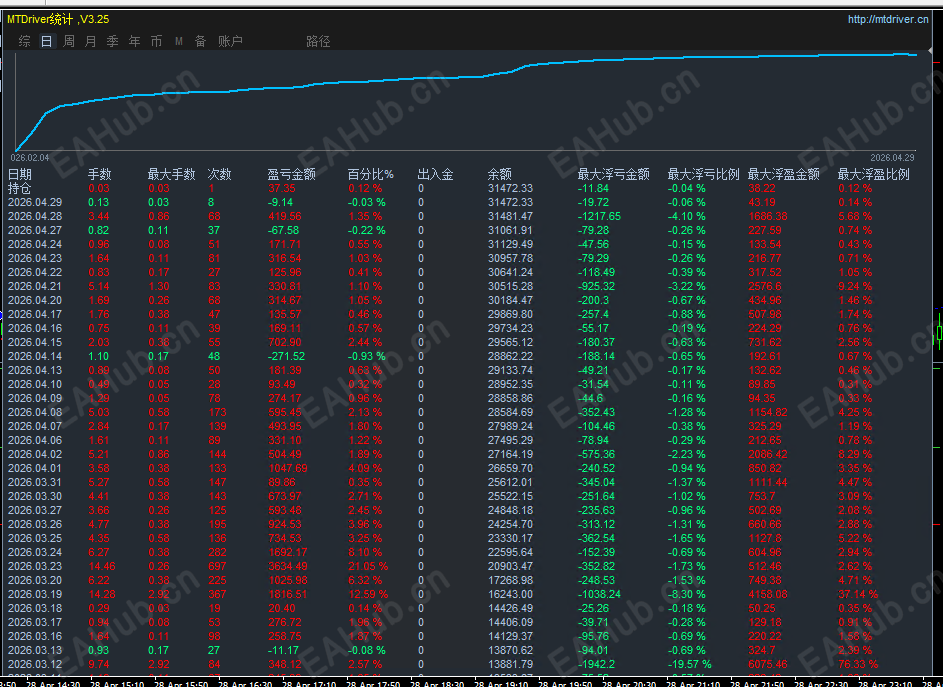Click floating profit 1686.38
Screen dimensions: 943x687
point(768,216)
